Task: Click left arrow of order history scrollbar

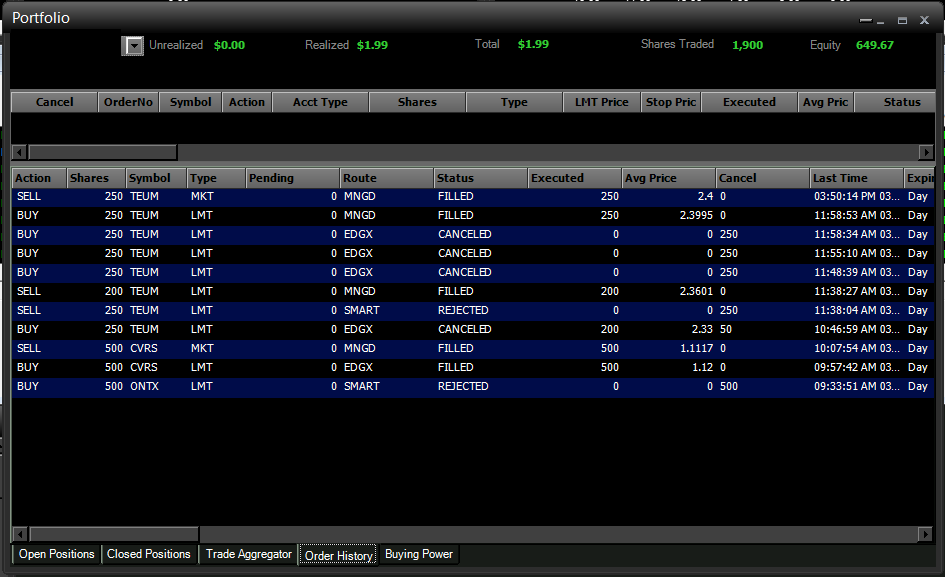Action: pos(19,534)
